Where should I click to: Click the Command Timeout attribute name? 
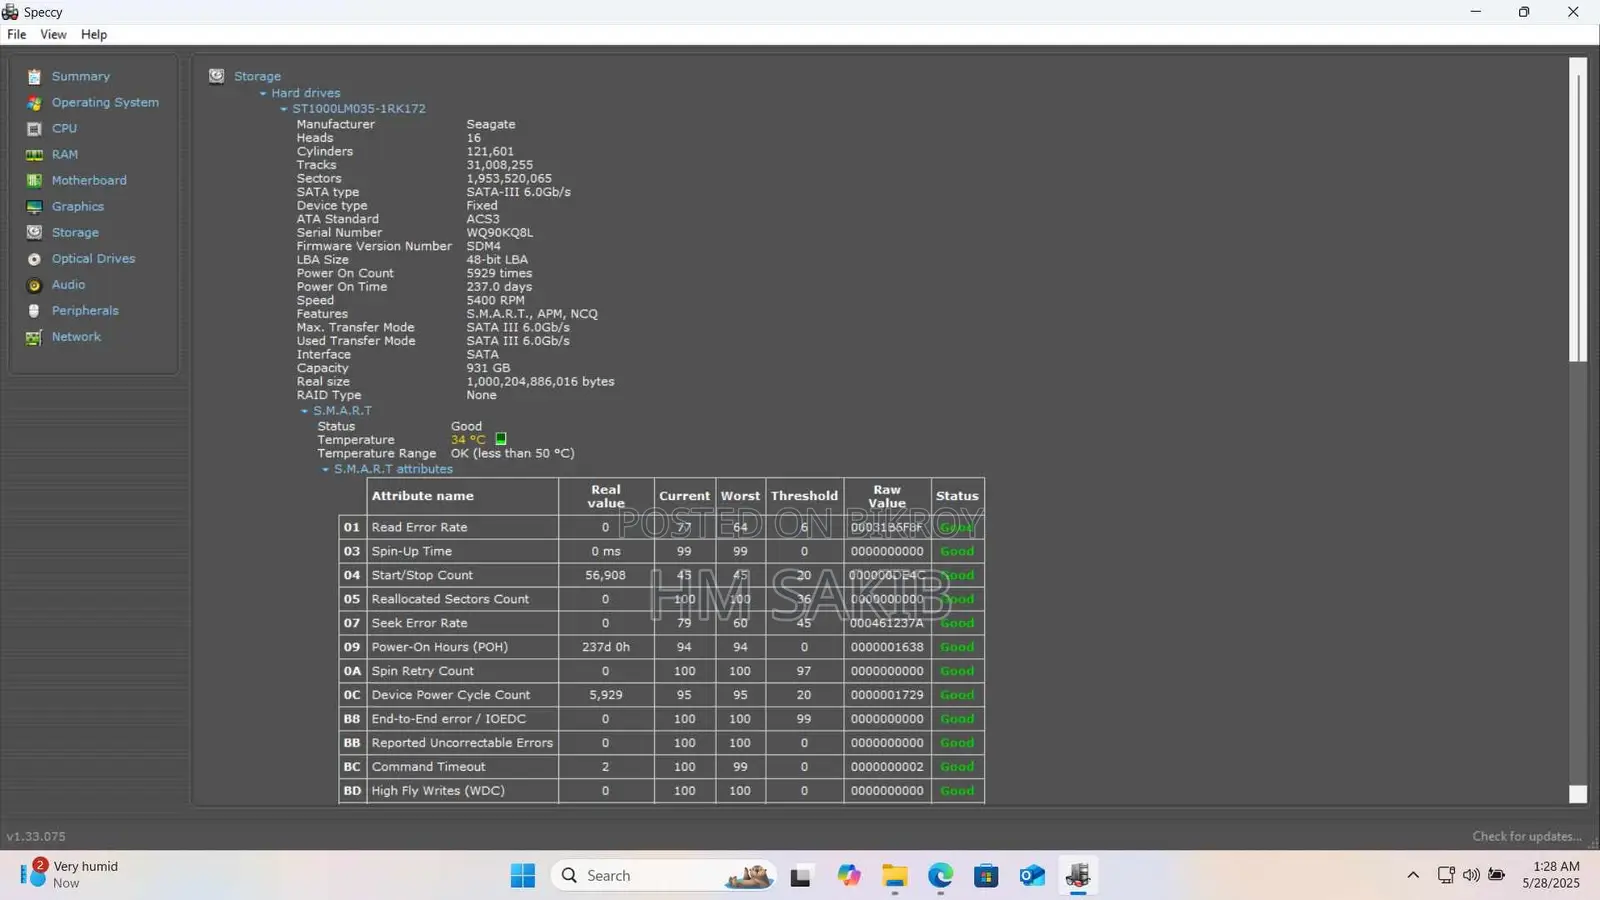click(x=428, y=767)
